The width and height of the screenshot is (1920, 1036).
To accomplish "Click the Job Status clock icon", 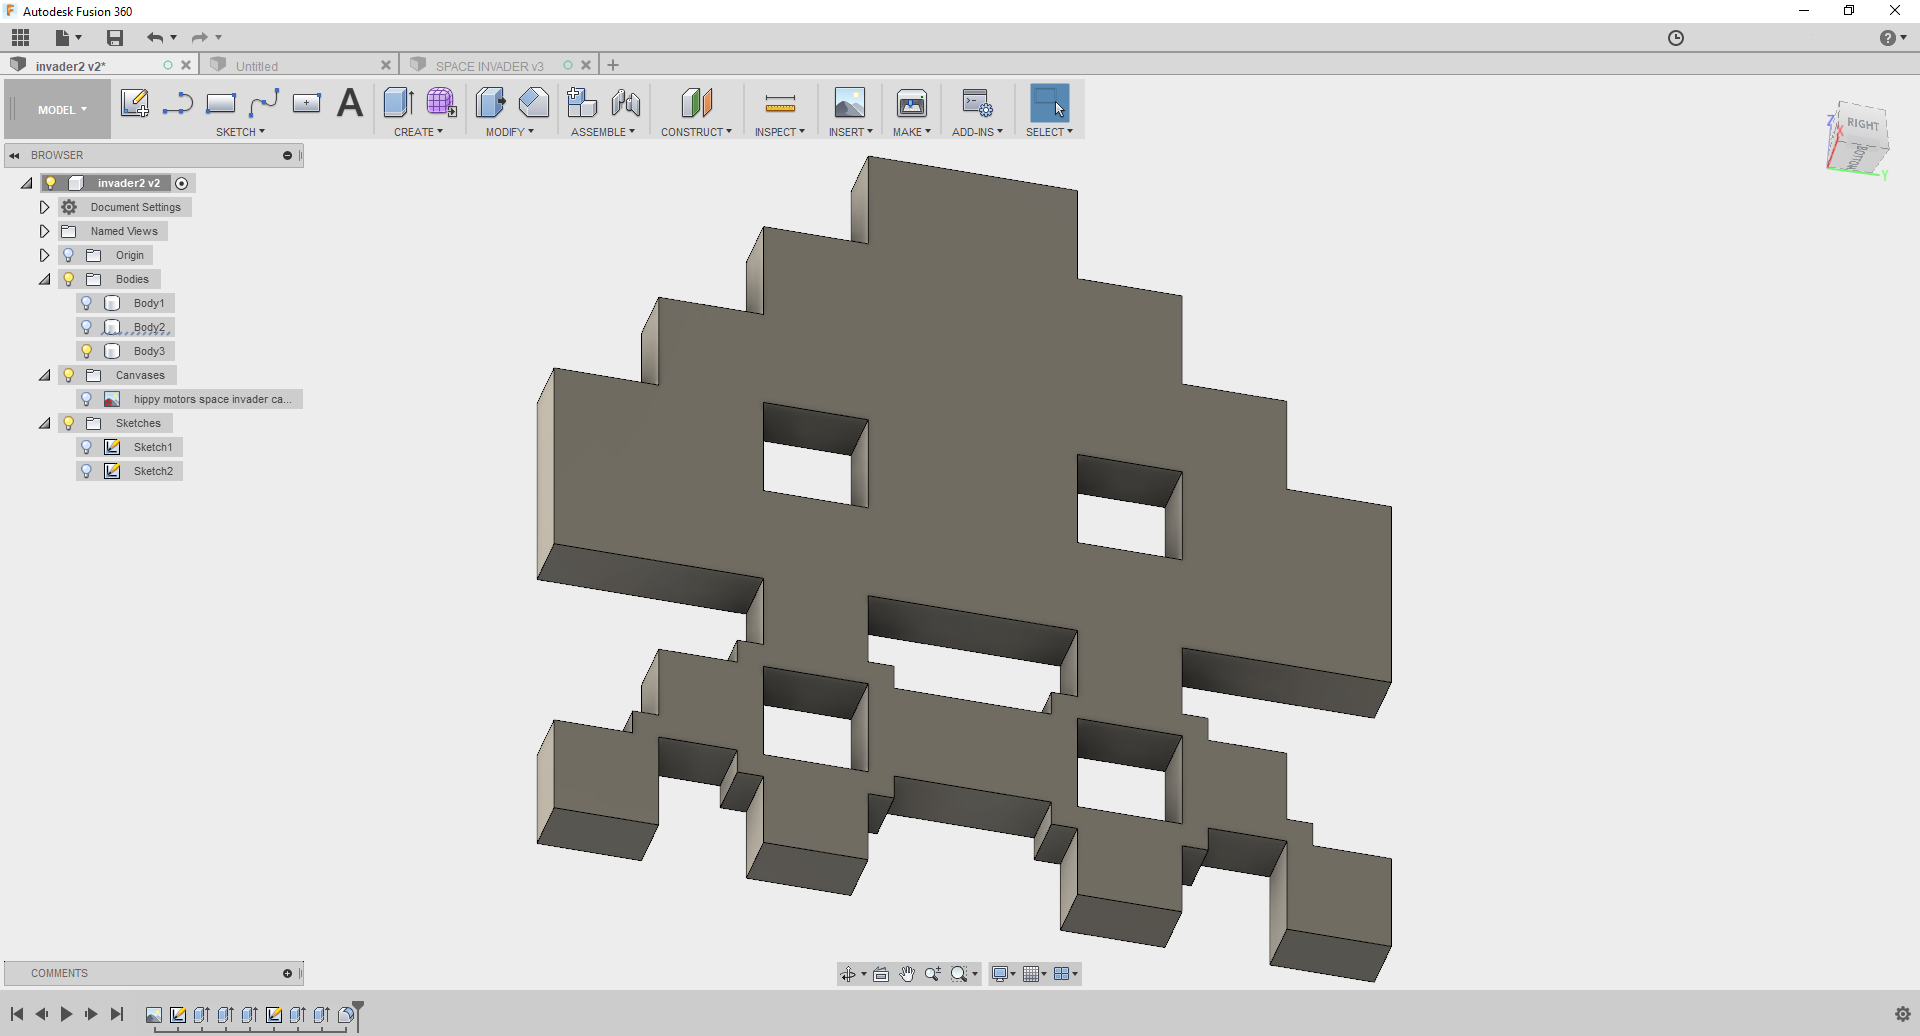I will pyautogui.click(x=1676, y=38).
